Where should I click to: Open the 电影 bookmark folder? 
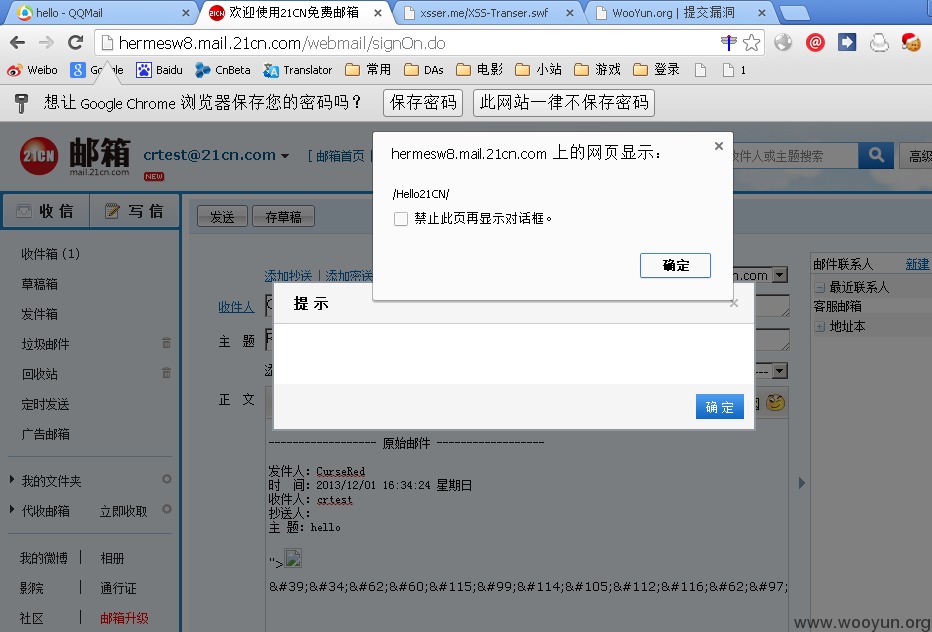(479, 70)
